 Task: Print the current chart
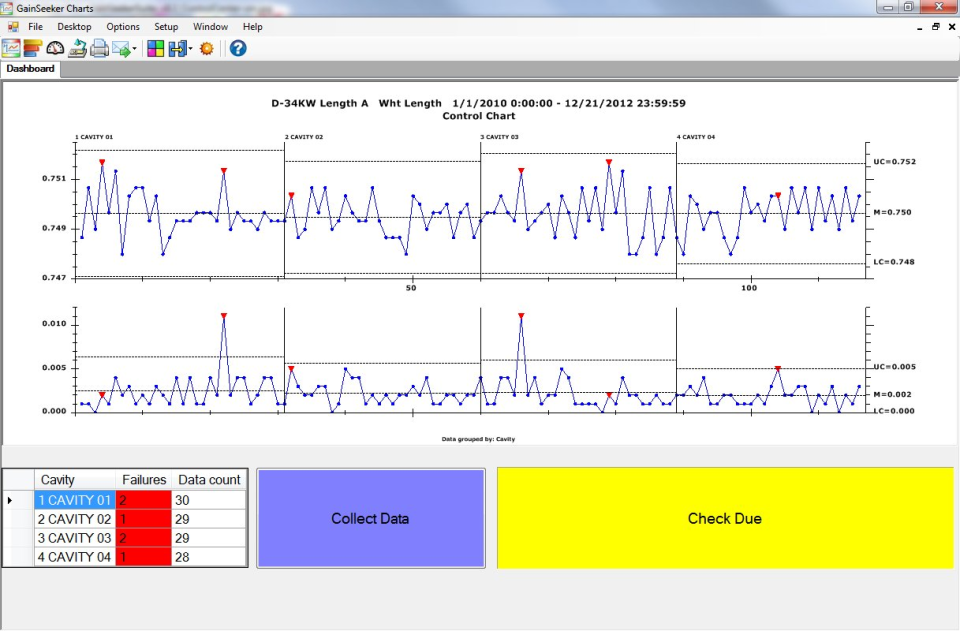pyautogui.click(x=98, y=47)
